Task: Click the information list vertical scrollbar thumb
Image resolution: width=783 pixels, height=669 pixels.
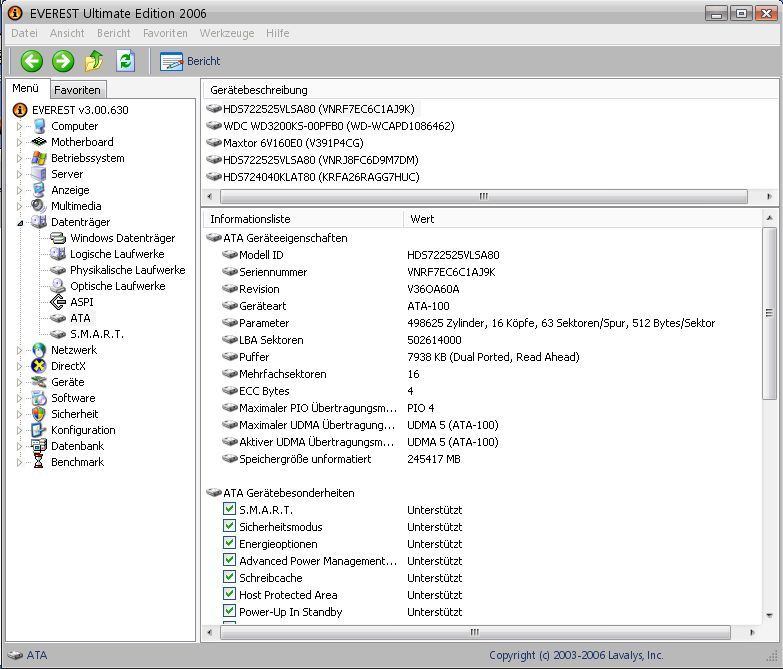Action: pos(770,313)
